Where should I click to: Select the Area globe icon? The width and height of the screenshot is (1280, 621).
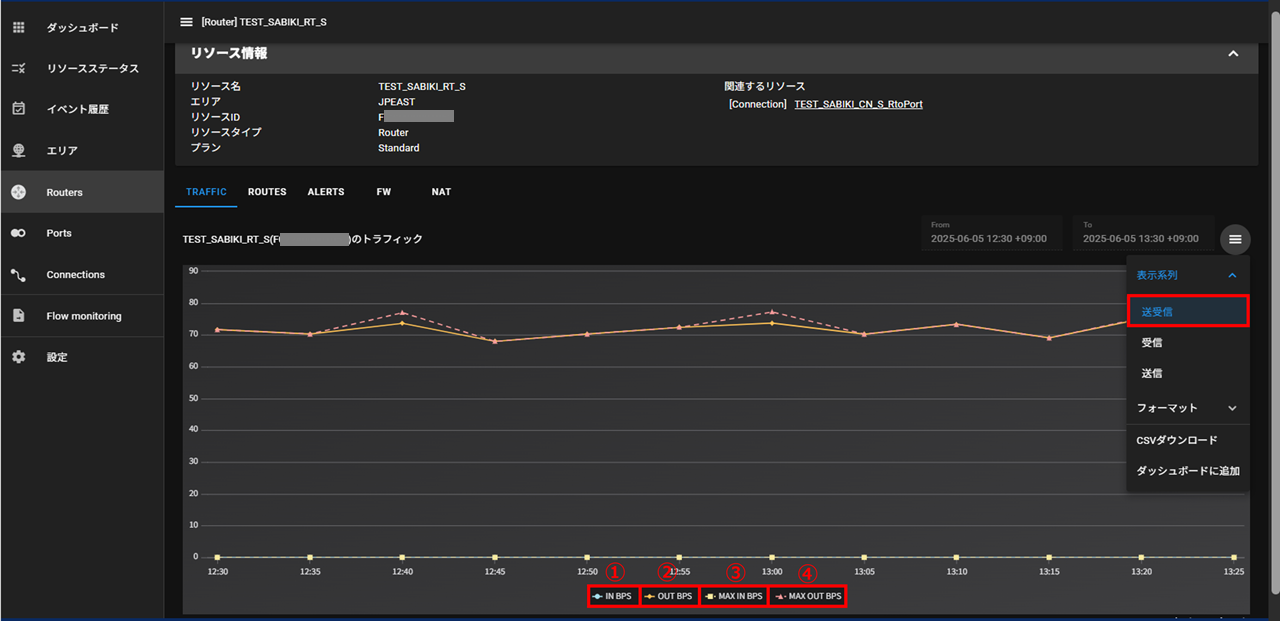(18, 151)
